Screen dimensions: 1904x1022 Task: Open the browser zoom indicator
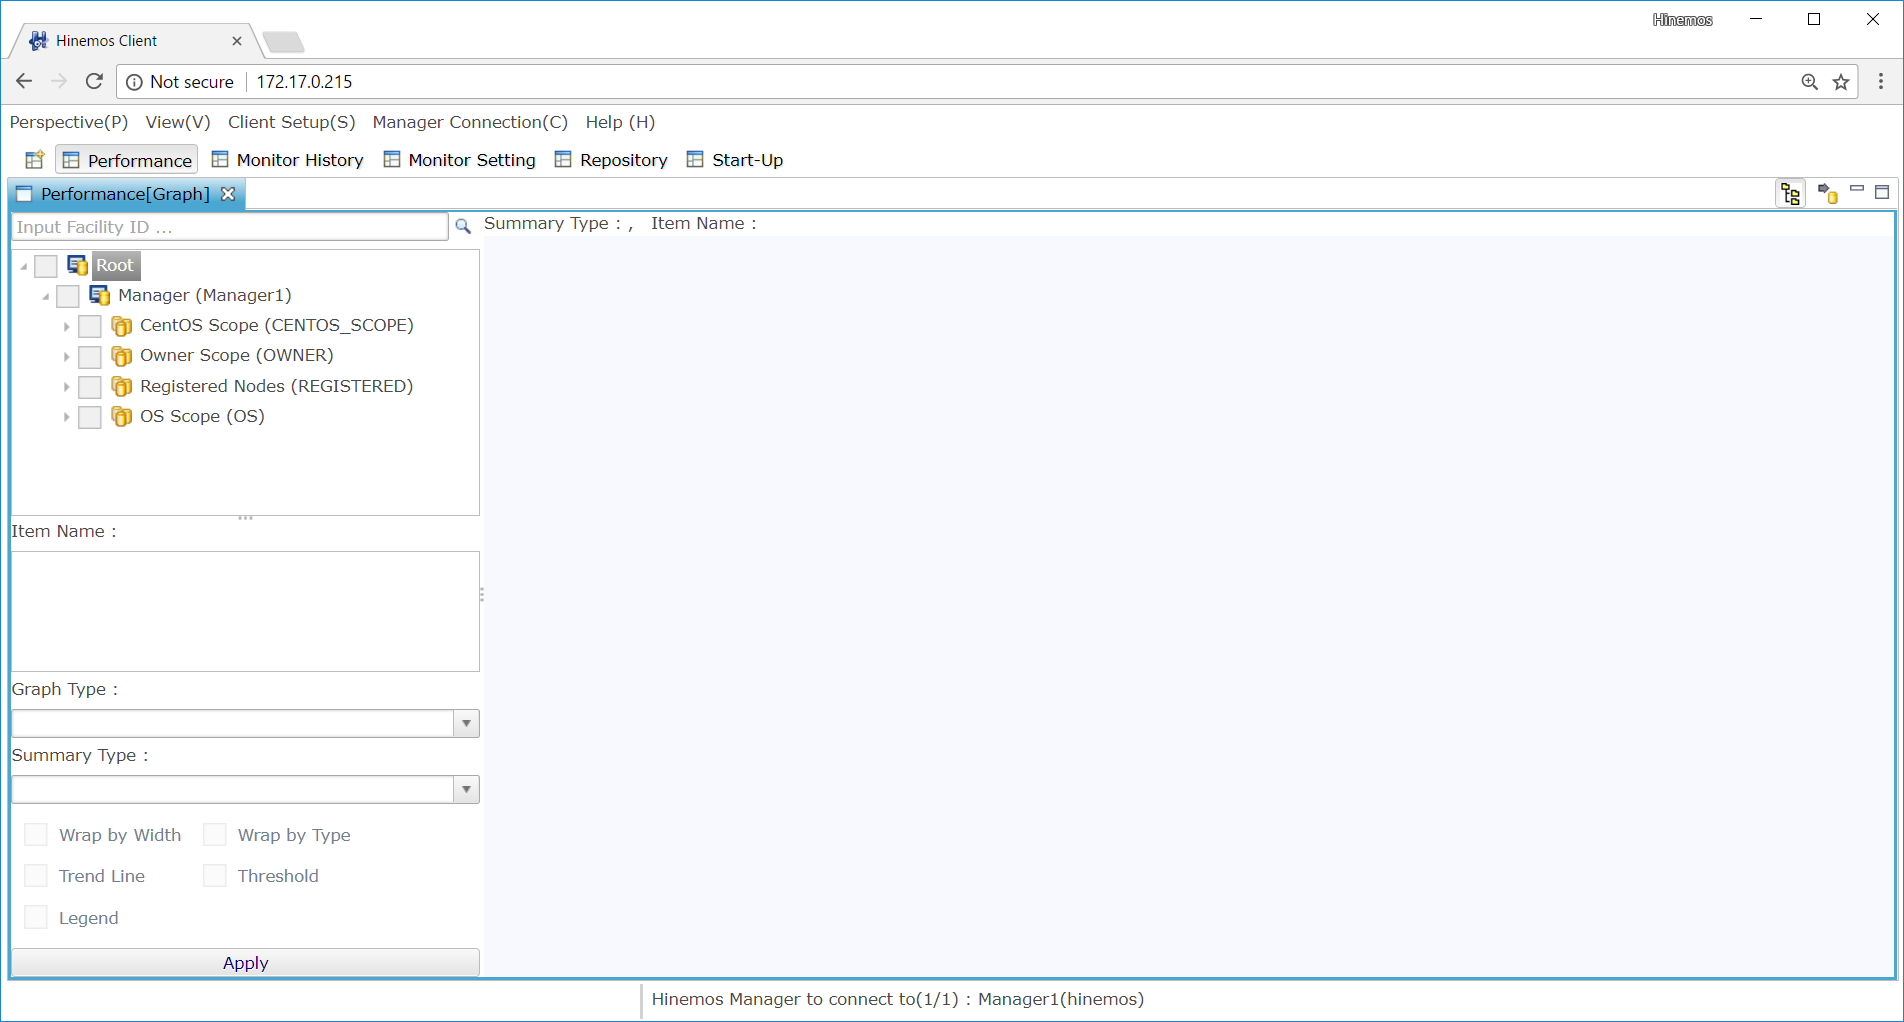[1810, 82]
